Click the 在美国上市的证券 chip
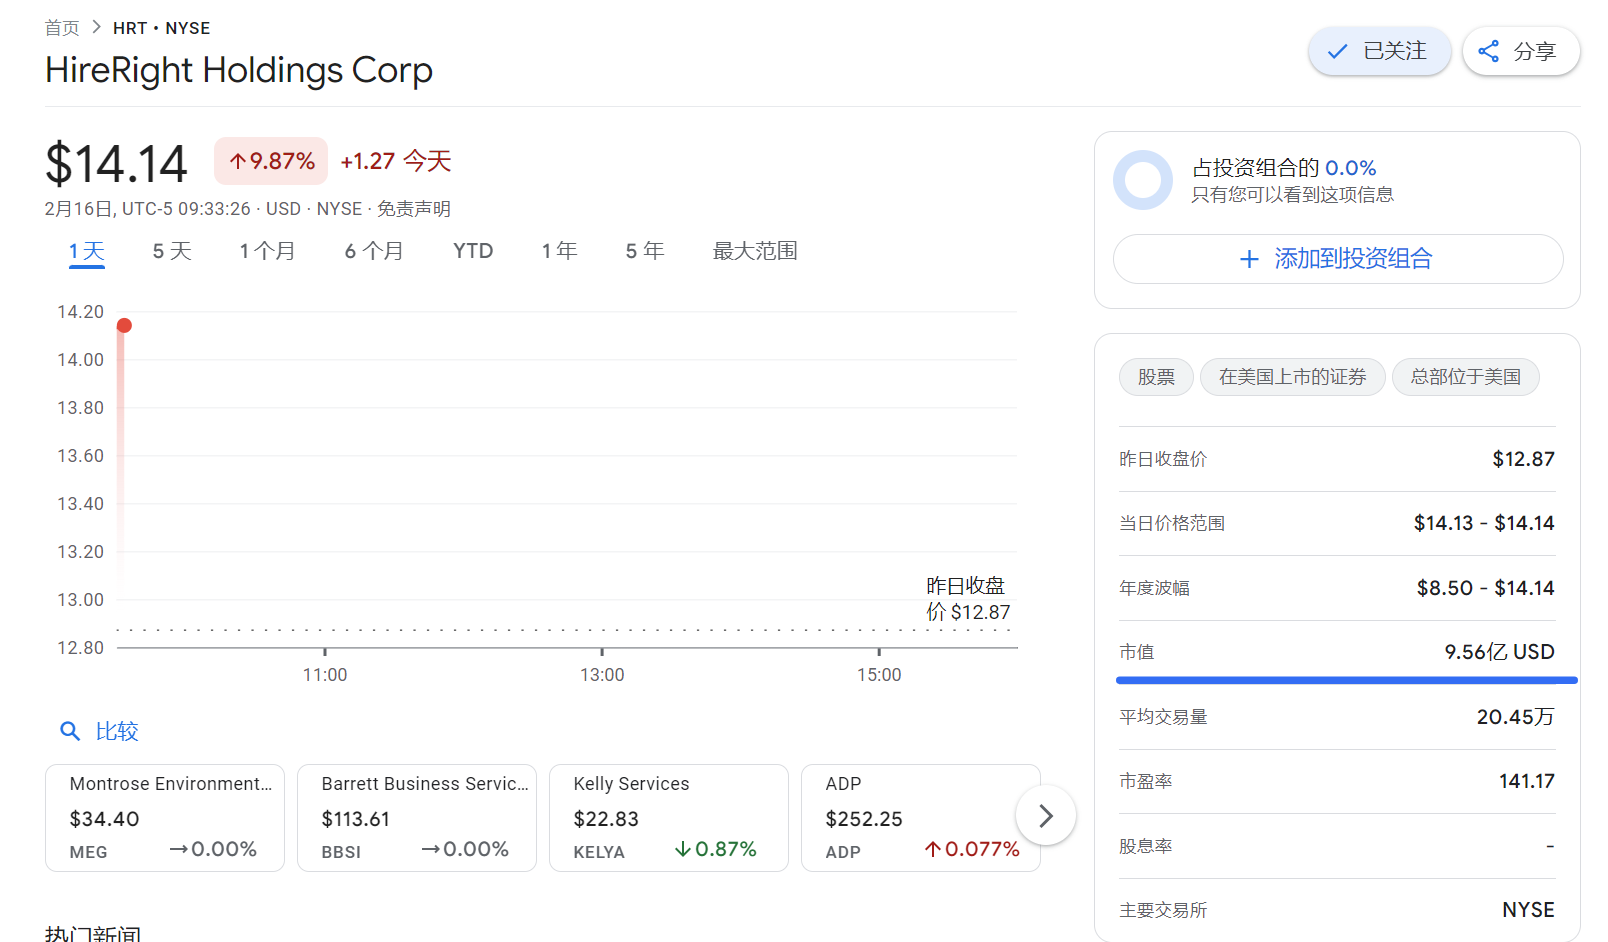 click(1292, 377)
